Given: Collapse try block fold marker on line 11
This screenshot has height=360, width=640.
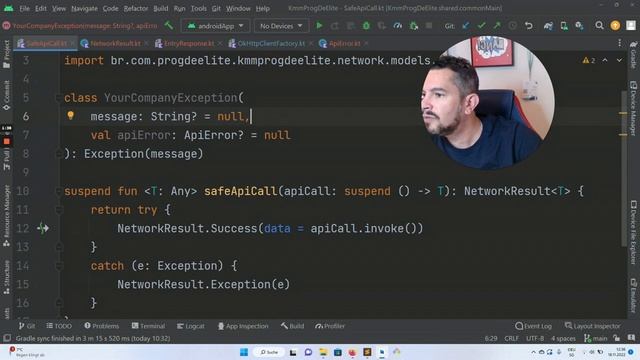Looking at the screenshot, I should coord(58,210).
